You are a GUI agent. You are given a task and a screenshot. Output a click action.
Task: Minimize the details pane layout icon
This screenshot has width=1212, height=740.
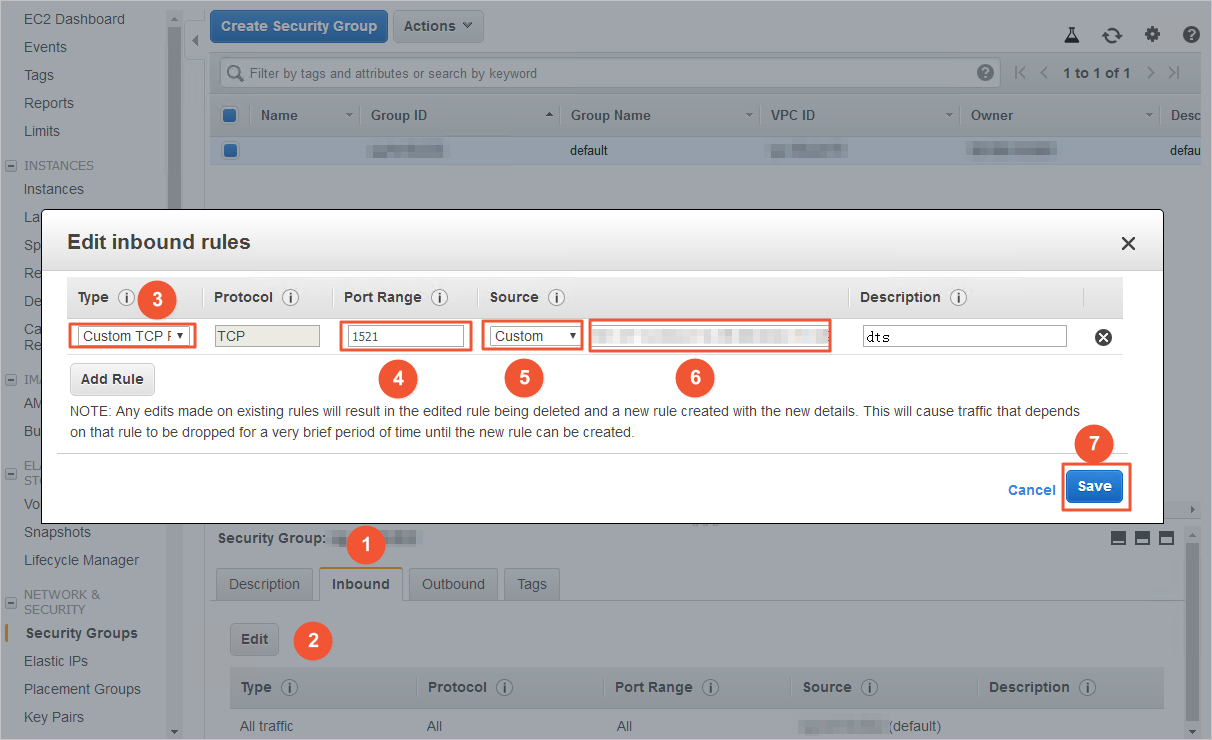click(x=1118, y=538)
